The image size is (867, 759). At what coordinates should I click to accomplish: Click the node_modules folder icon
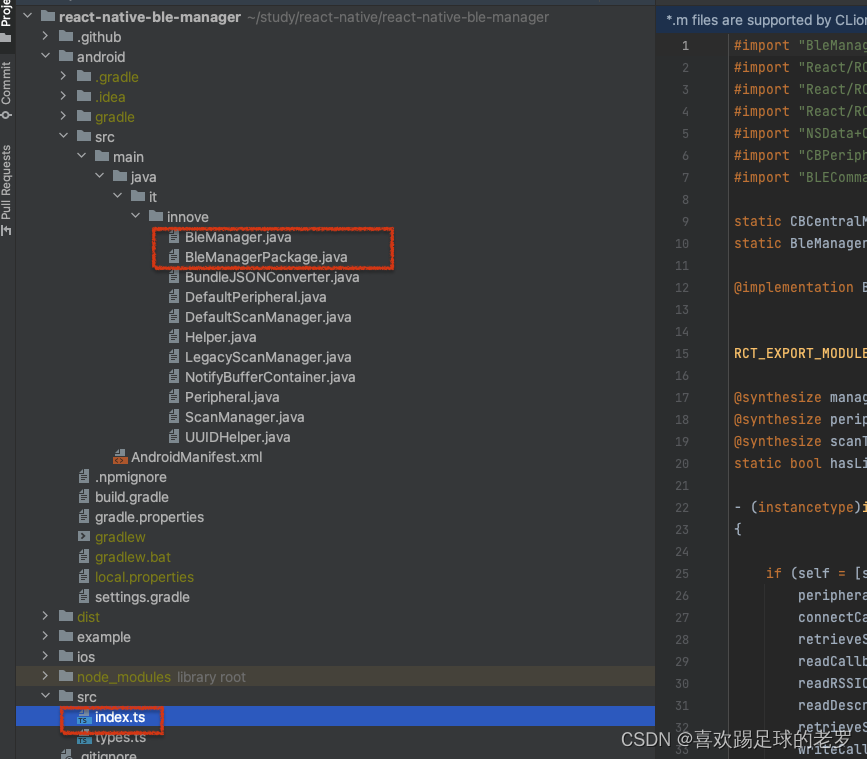tap(66, 676)
